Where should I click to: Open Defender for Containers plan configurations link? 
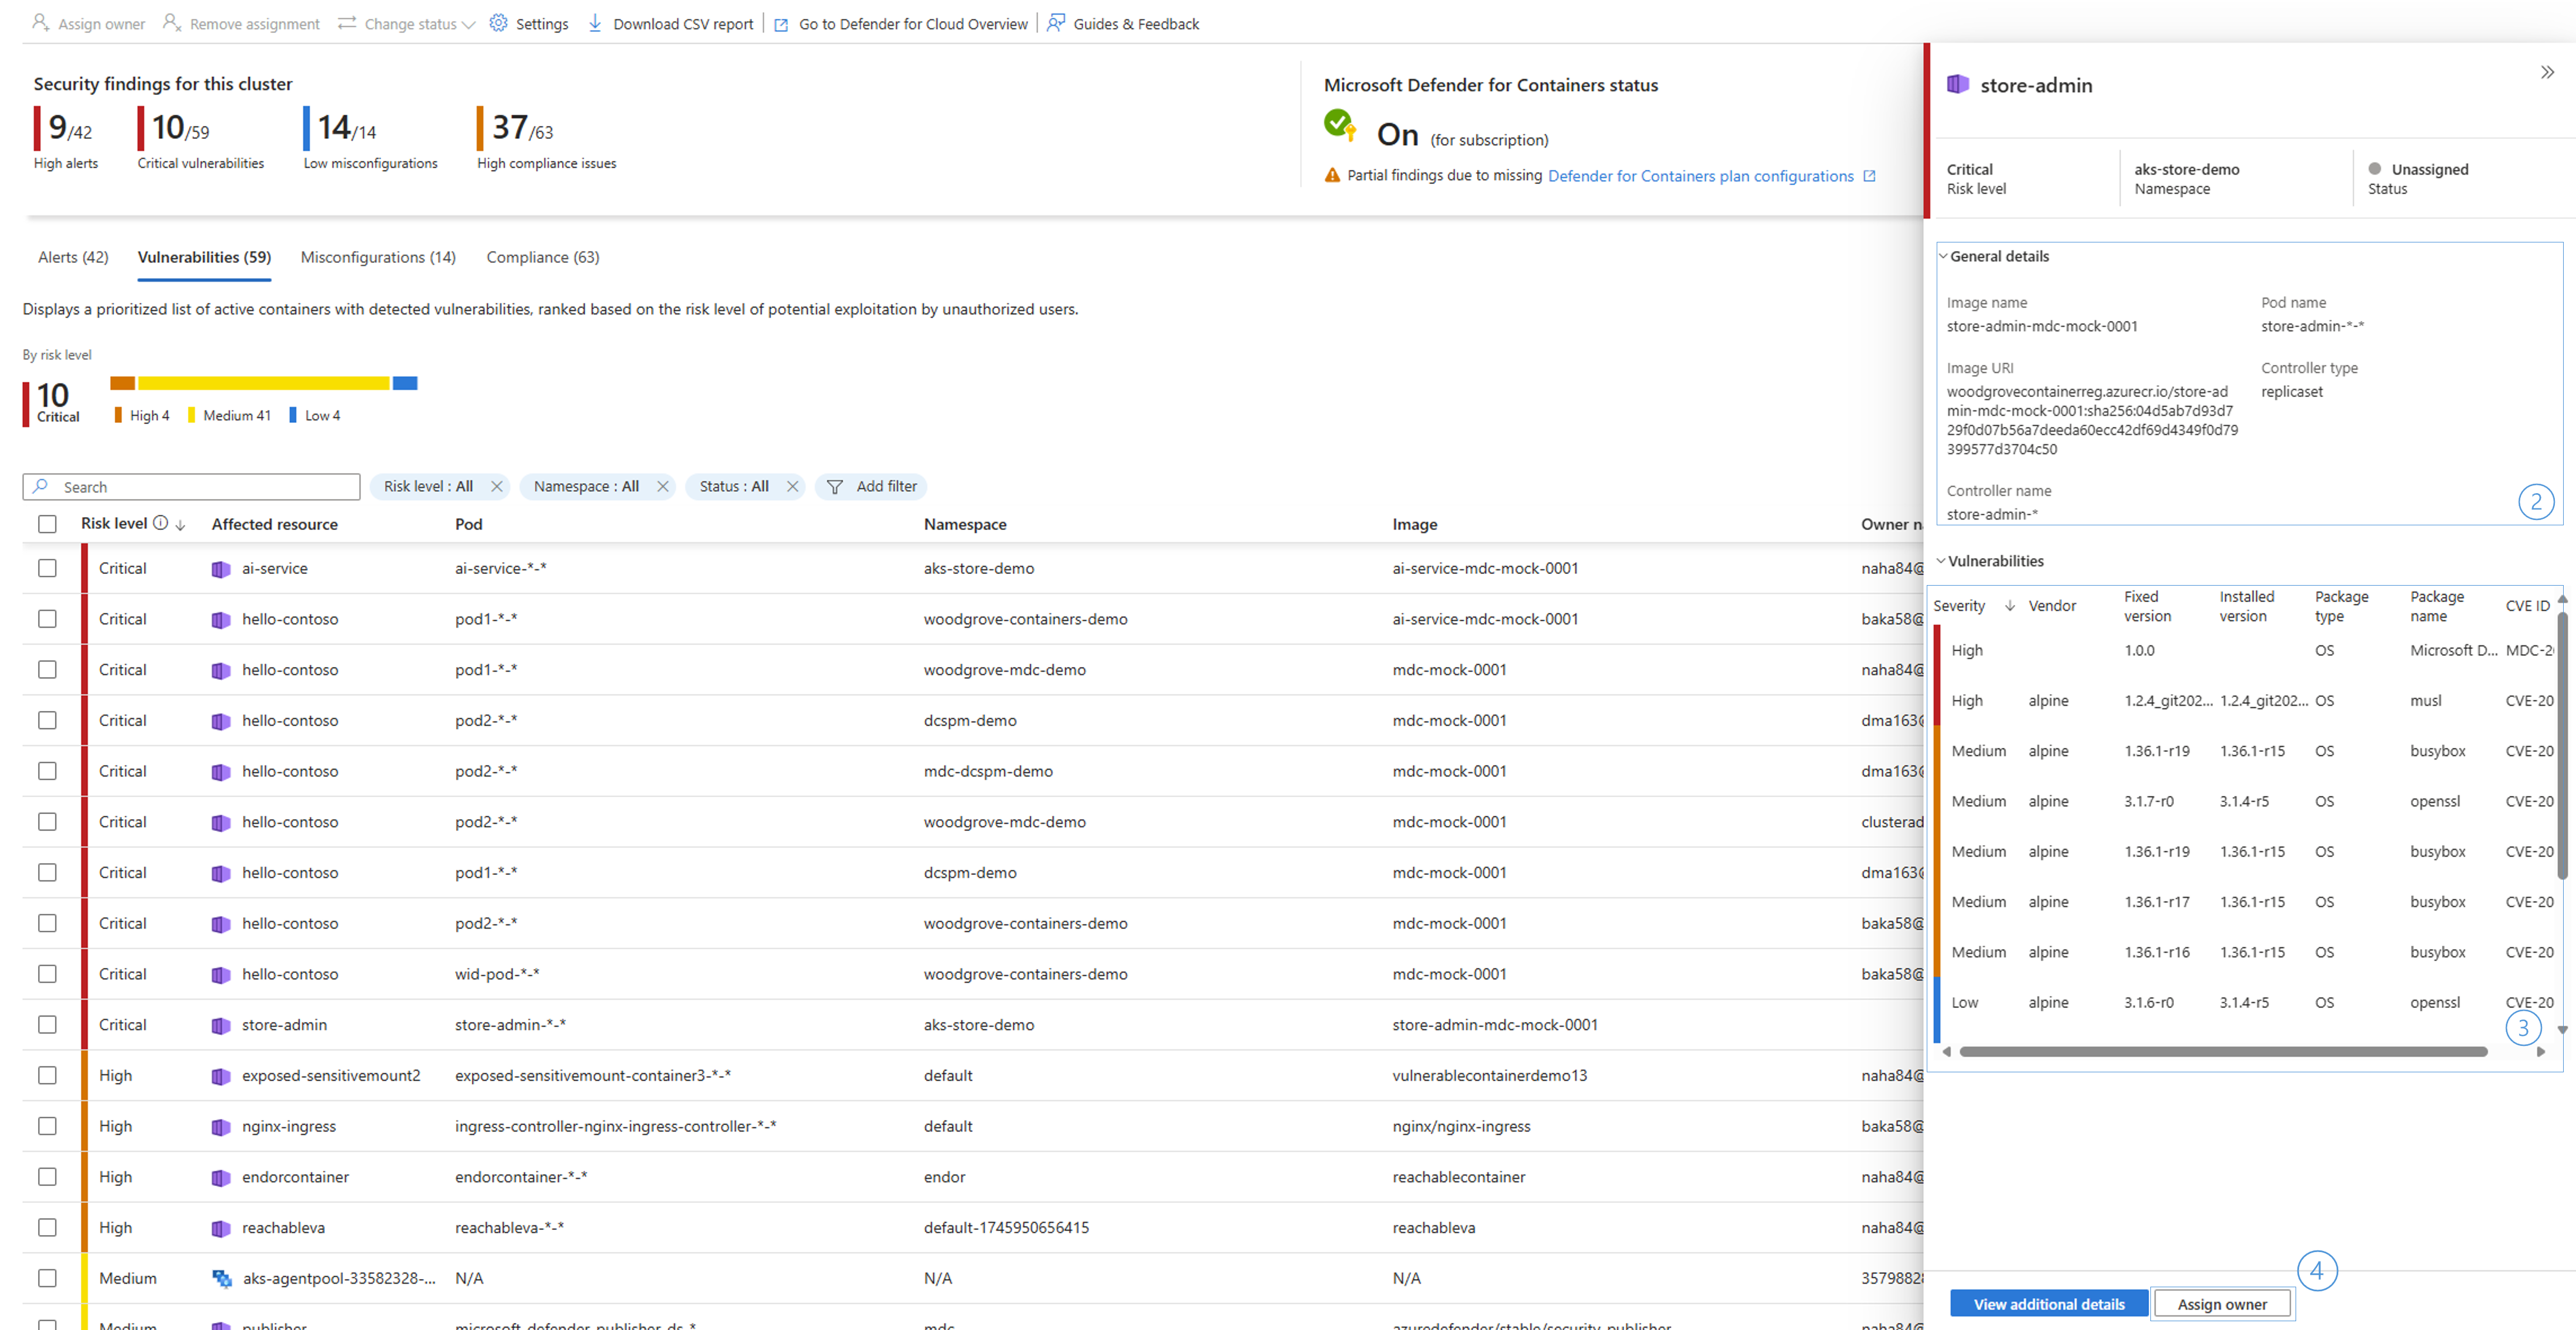(x=1700, y=176)
